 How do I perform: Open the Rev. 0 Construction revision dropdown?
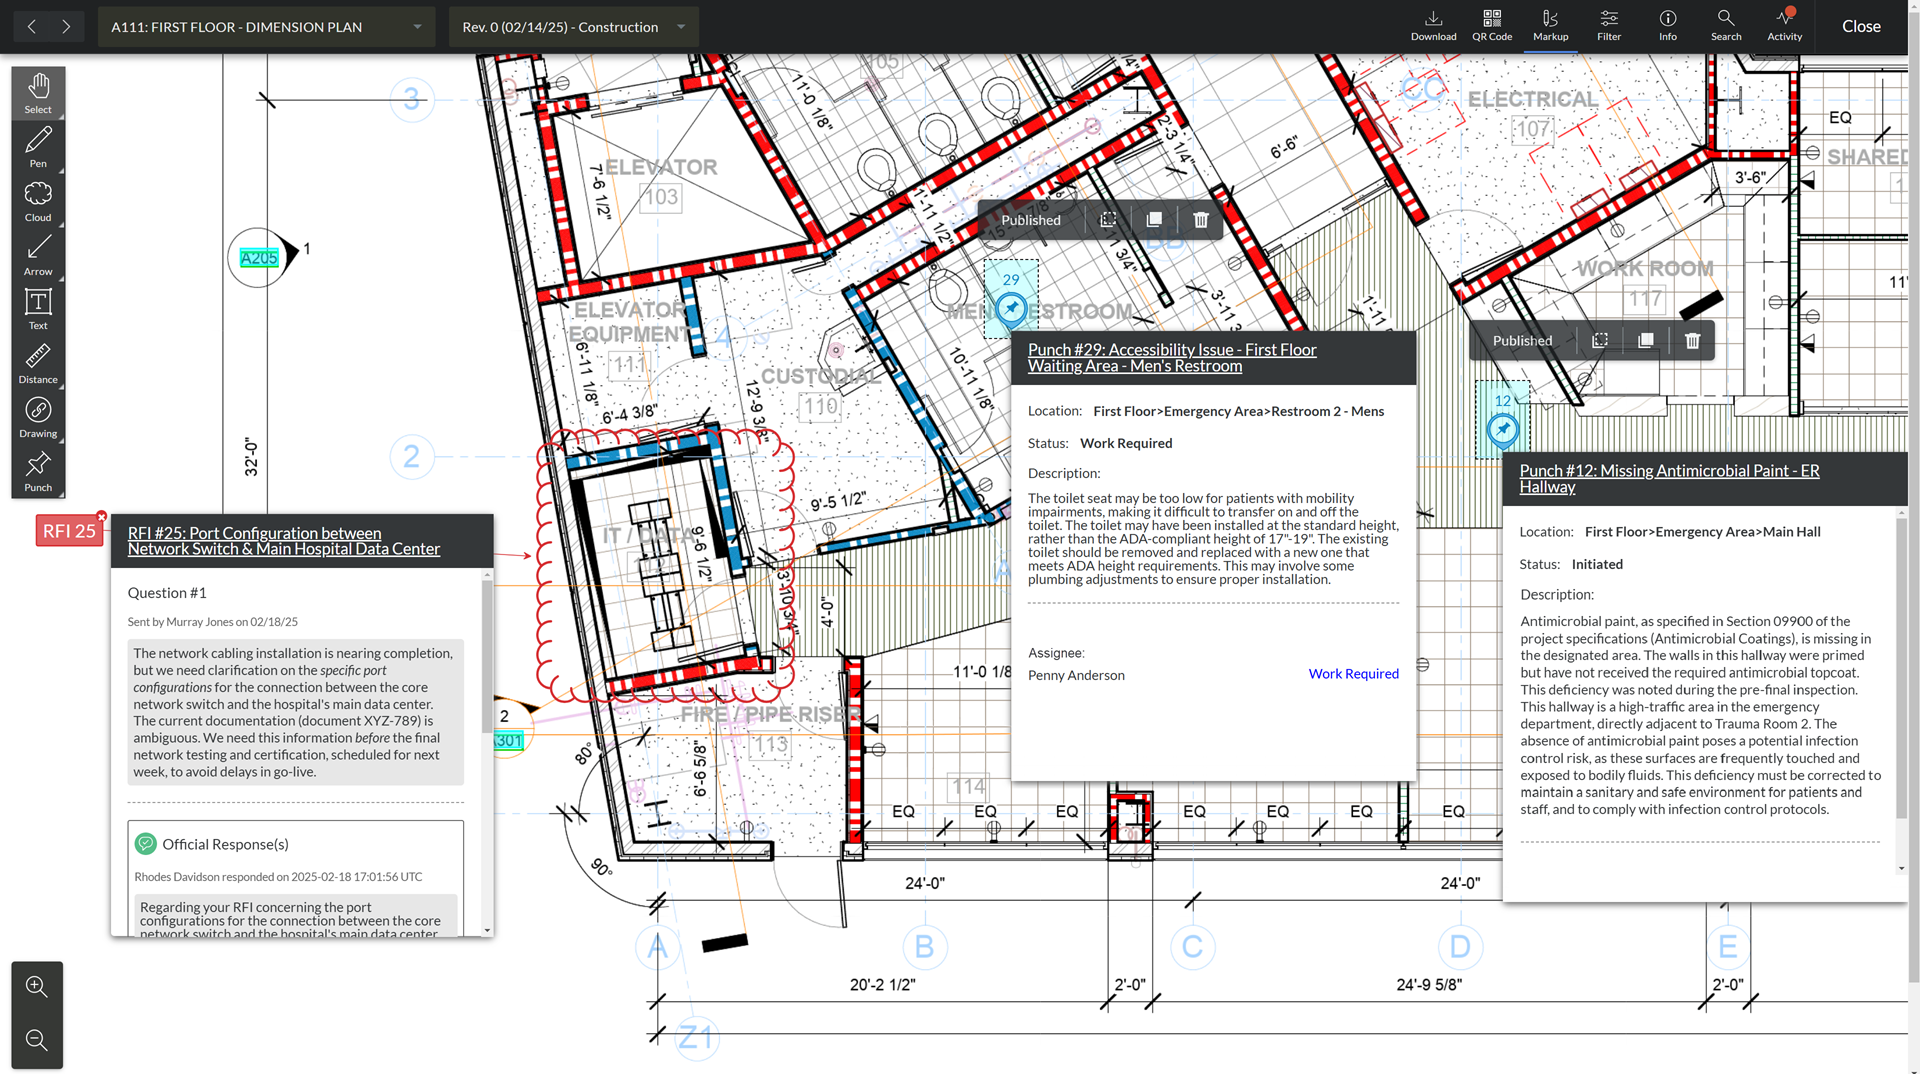(572, 27)
